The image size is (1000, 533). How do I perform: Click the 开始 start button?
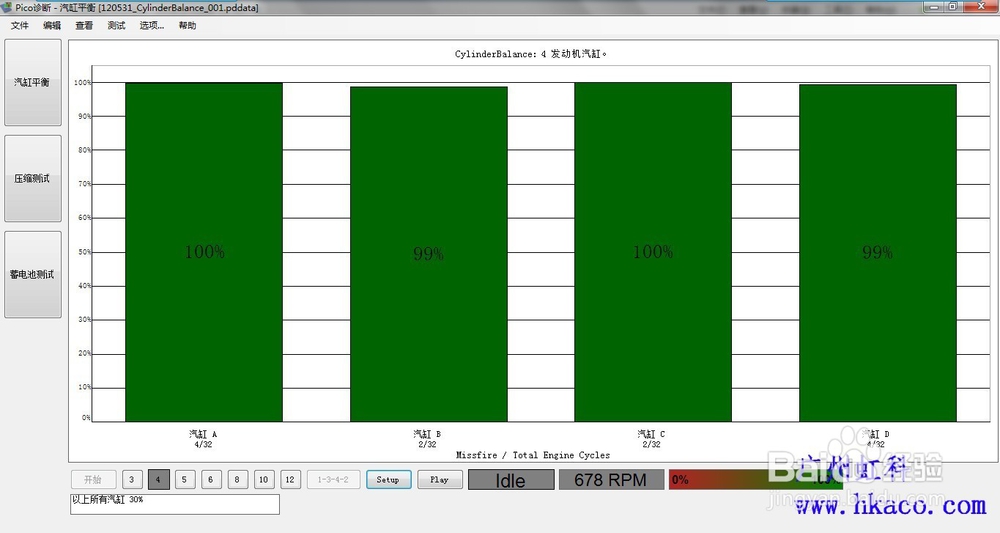click(93, 479)
